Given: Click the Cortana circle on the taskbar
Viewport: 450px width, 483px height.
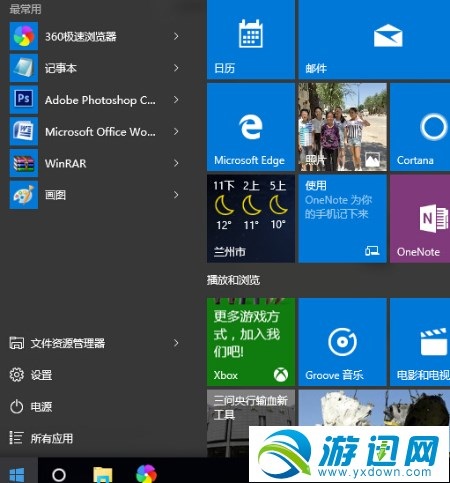Looking at the screenshot, I should point(59,474).
